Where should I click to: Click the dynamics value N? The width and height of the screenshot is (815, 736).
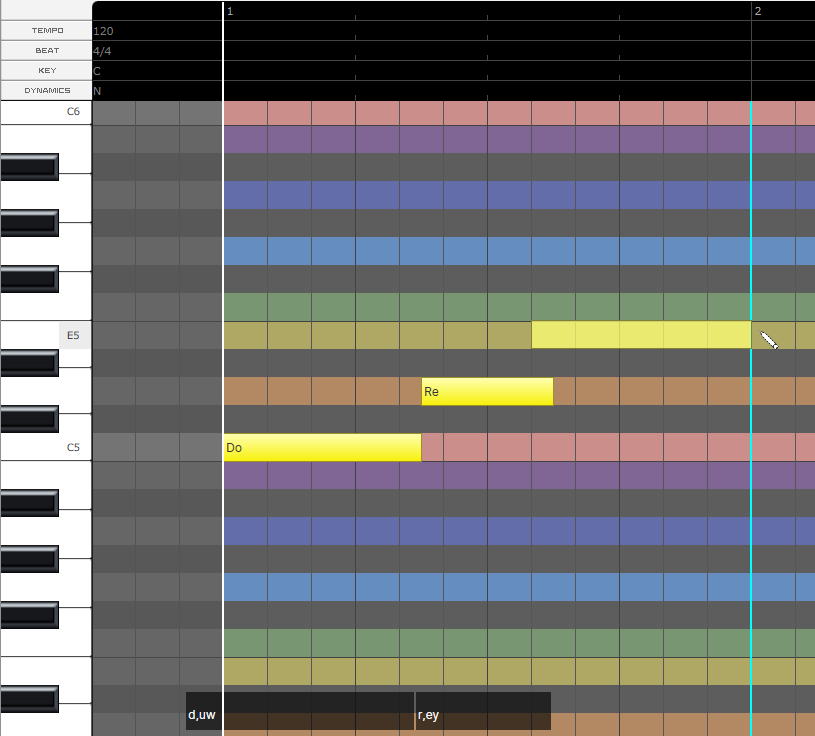tap(97, 91)
